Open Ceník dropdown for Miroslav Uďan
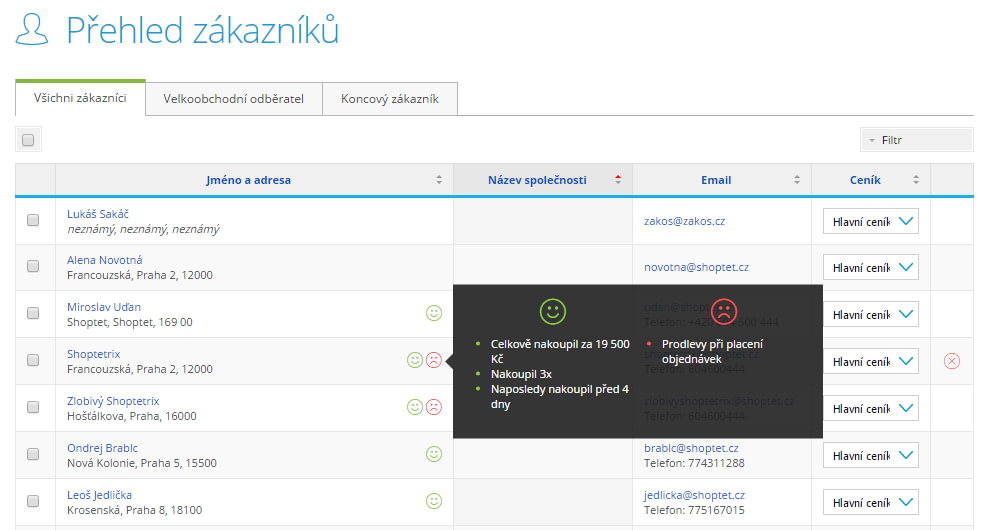Screen dimensions: 982x530 coord(871,314)
